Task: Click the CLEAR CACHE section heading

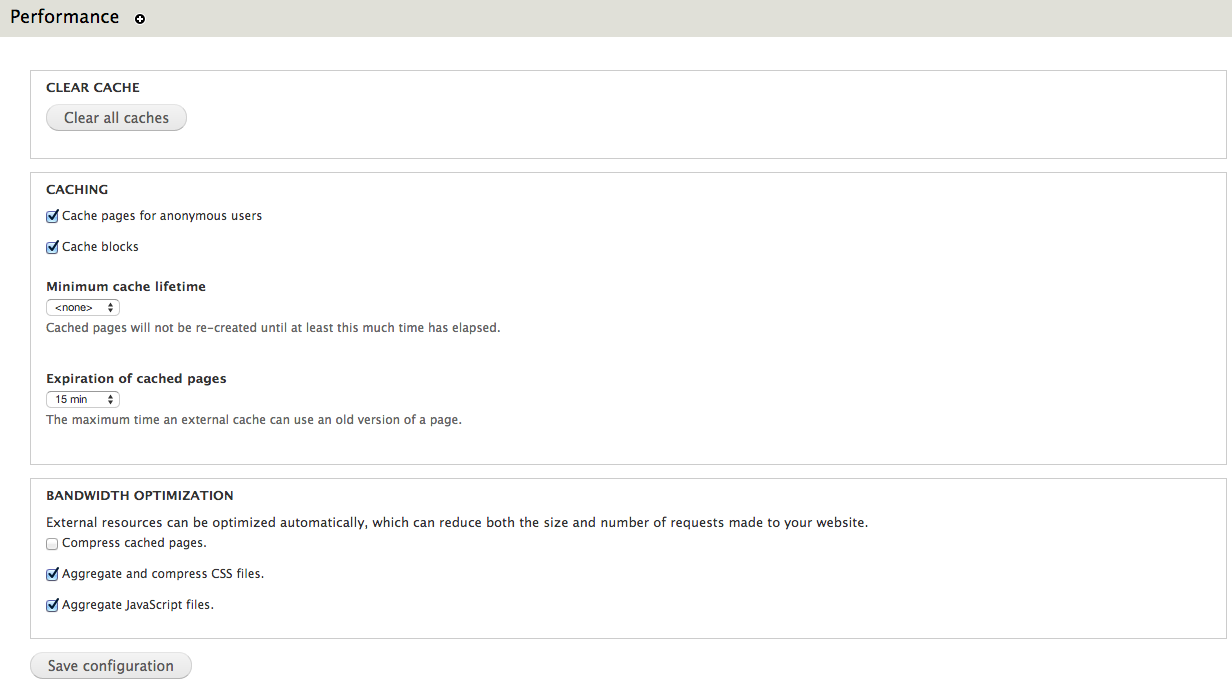Action: [93, 88]
